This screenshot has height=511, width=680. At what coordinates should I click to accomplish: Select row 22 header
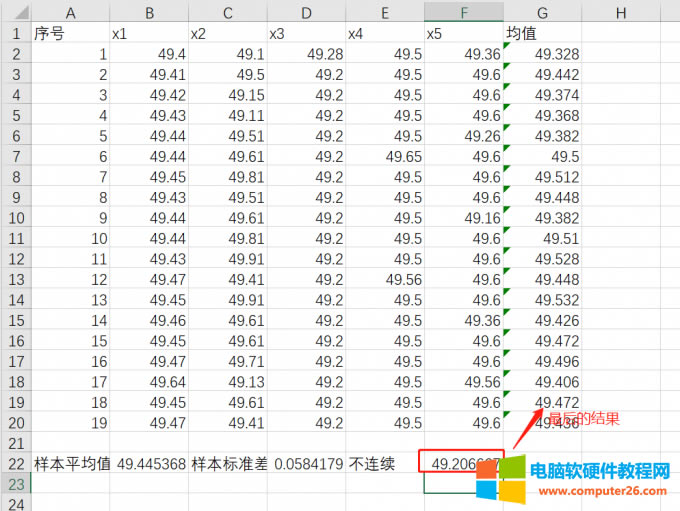coord(15,463)
